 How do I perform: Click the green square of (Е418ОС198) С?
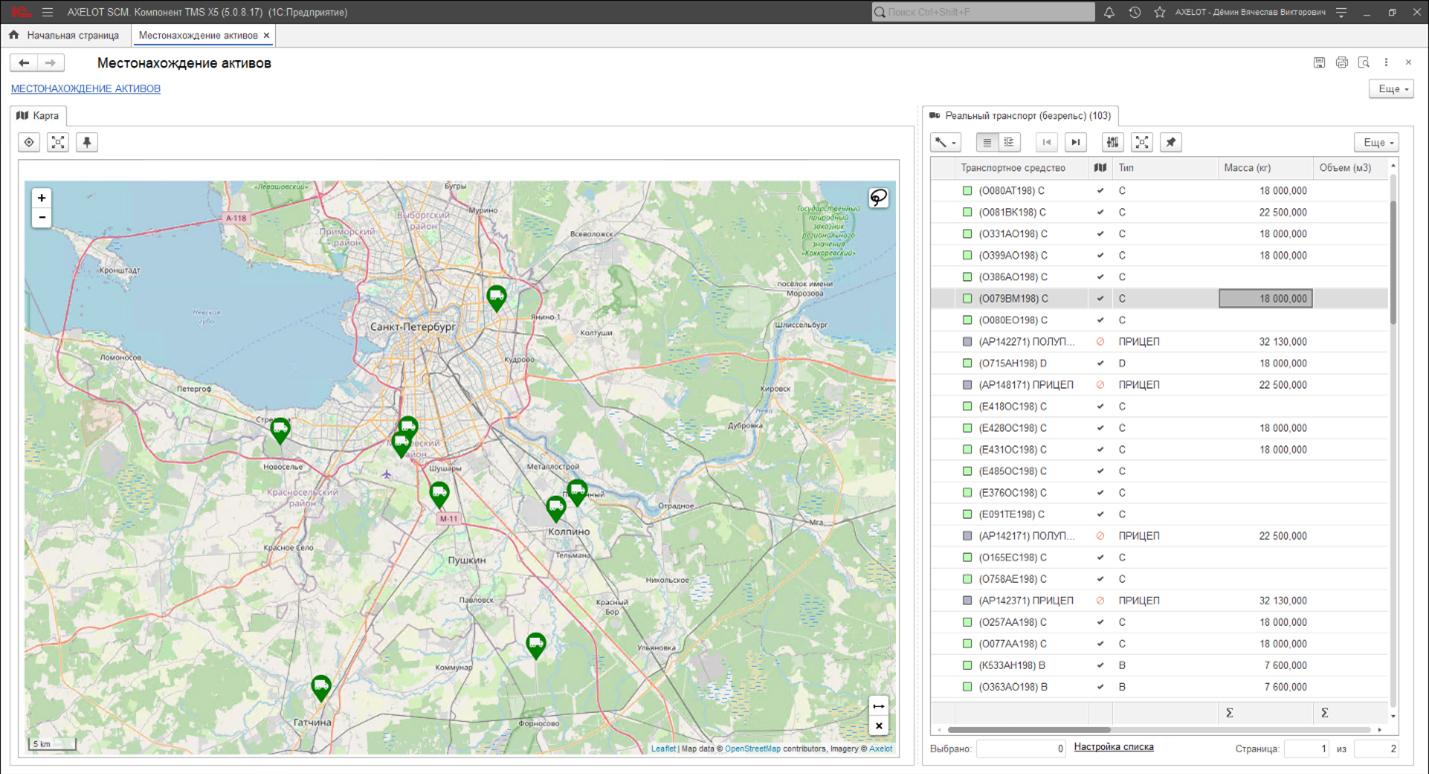click(x=967, y=406)
